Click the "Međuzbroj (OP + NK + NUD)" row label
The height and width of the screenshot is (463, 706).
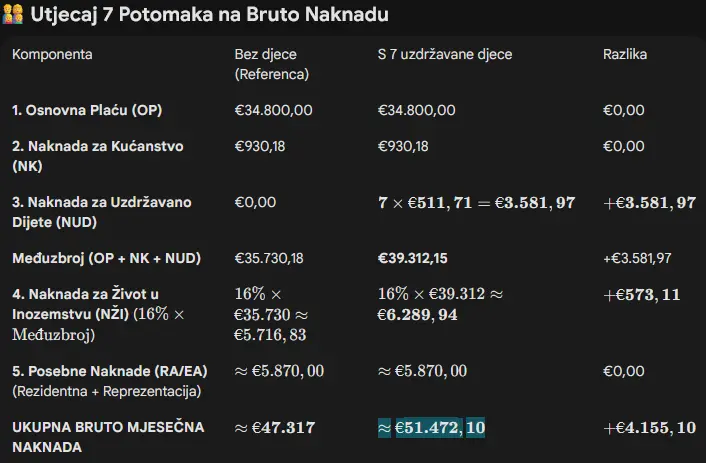tap(106, 258)
